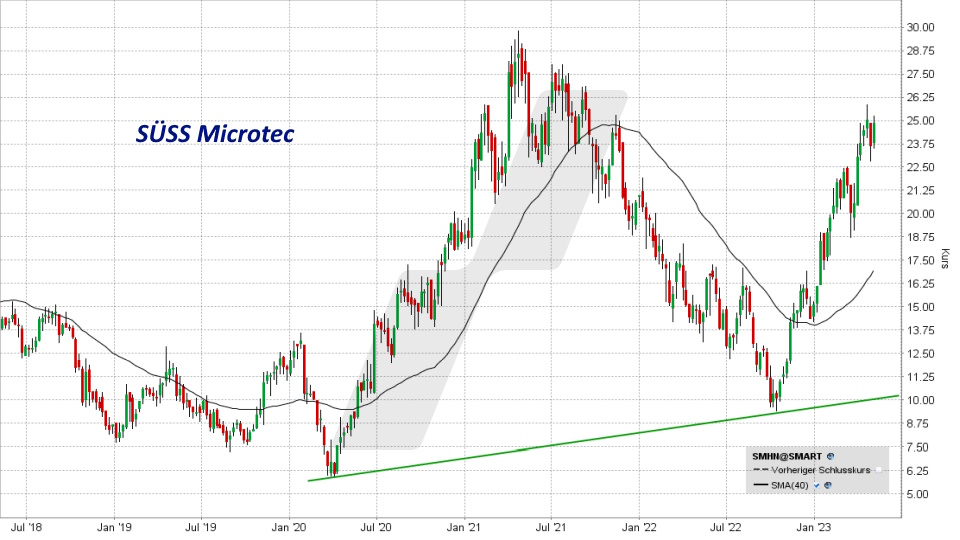Click the Jul '18 date label
The width and height of the screenshot is (960, 540).
[x=27, y=527]
